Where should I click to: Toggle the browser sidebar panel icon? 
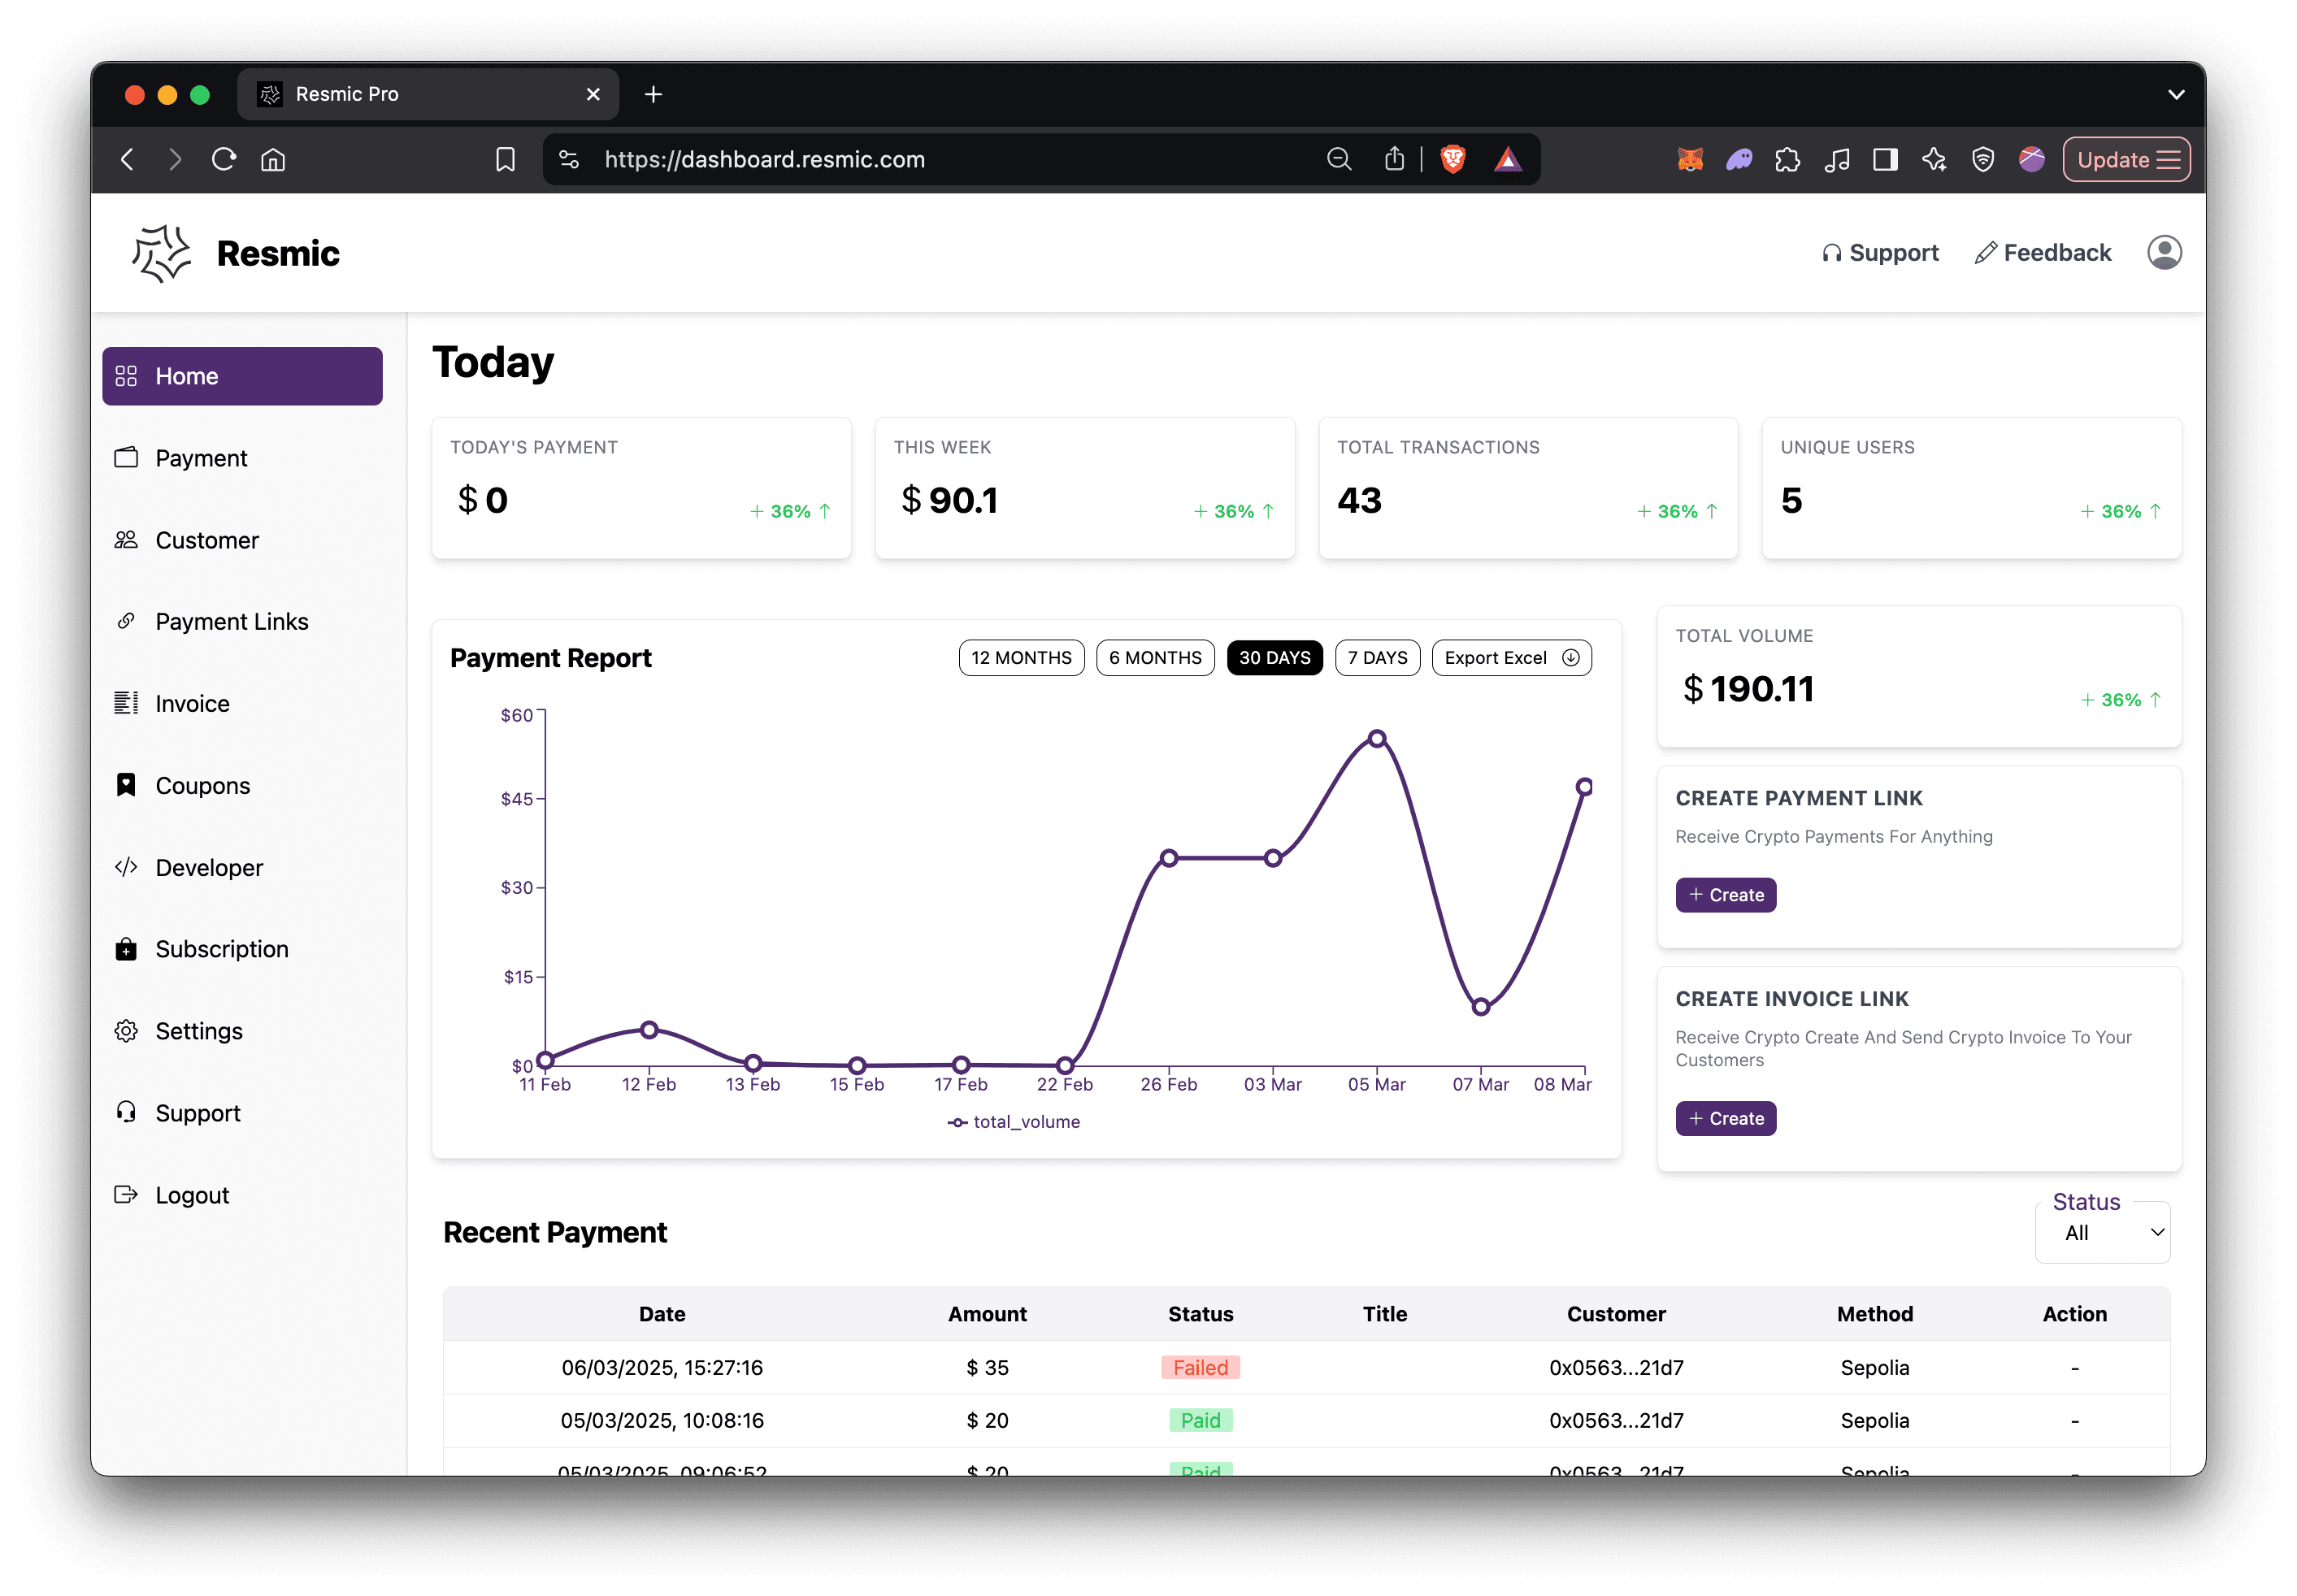pos(1885,160)
